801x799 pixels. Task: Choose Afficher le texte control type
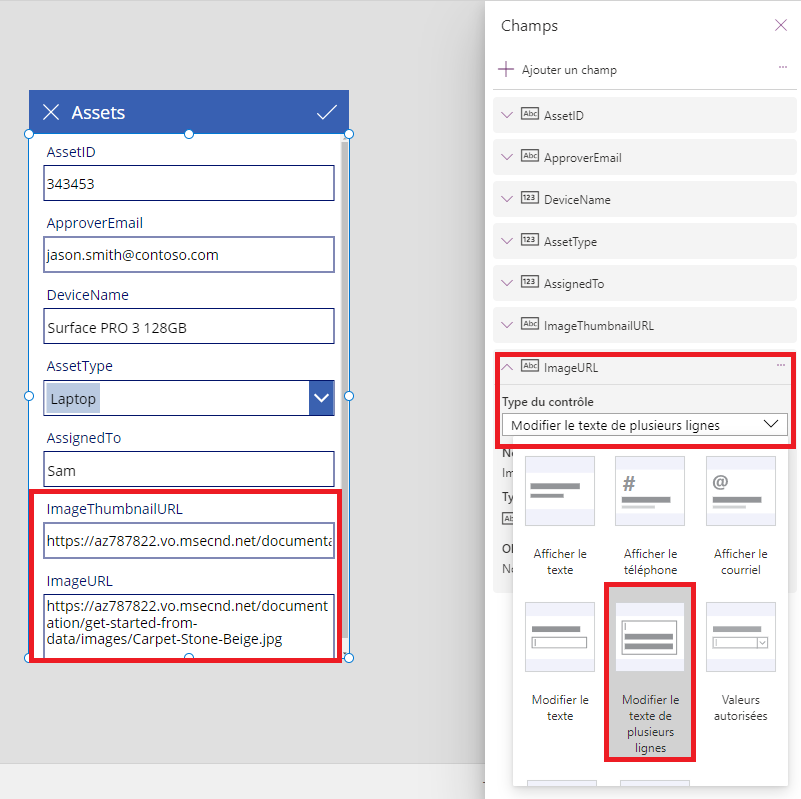(560, 516)
